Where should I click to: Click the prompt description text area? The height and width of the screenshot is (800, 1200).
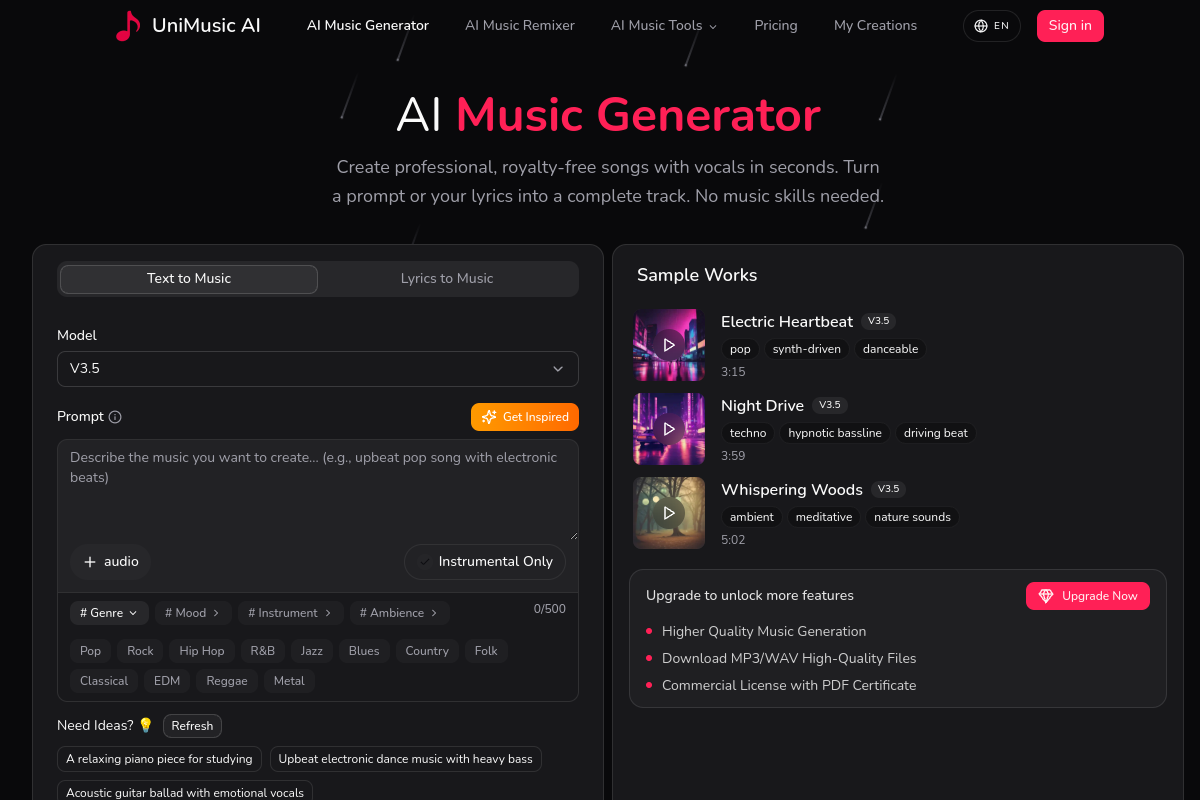click(x=318, y=490)
